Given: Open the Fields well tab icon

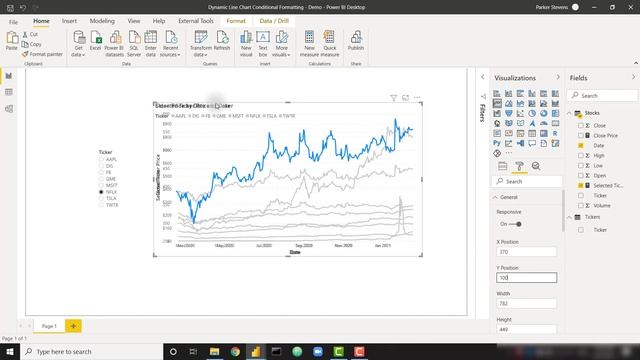Looking at the screenshot, I should pos(503,166).
